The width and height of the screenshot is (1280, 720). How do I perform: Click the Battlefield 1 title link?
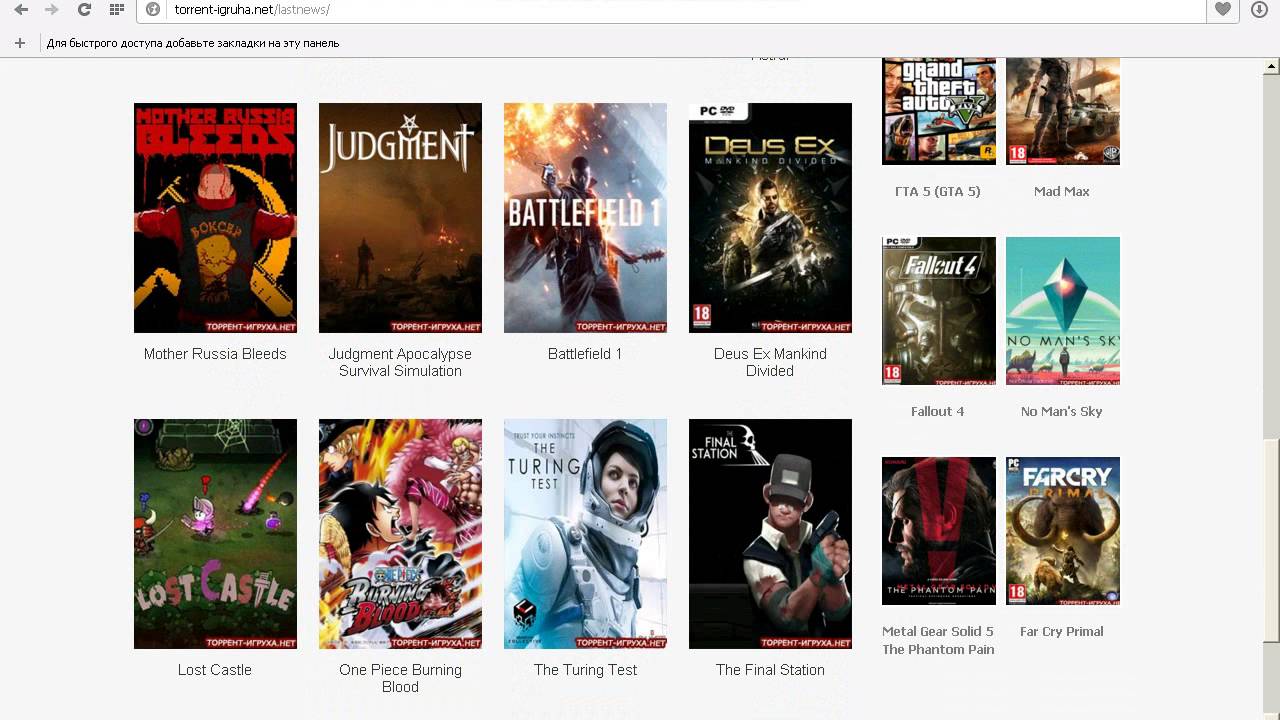[585, 354]
